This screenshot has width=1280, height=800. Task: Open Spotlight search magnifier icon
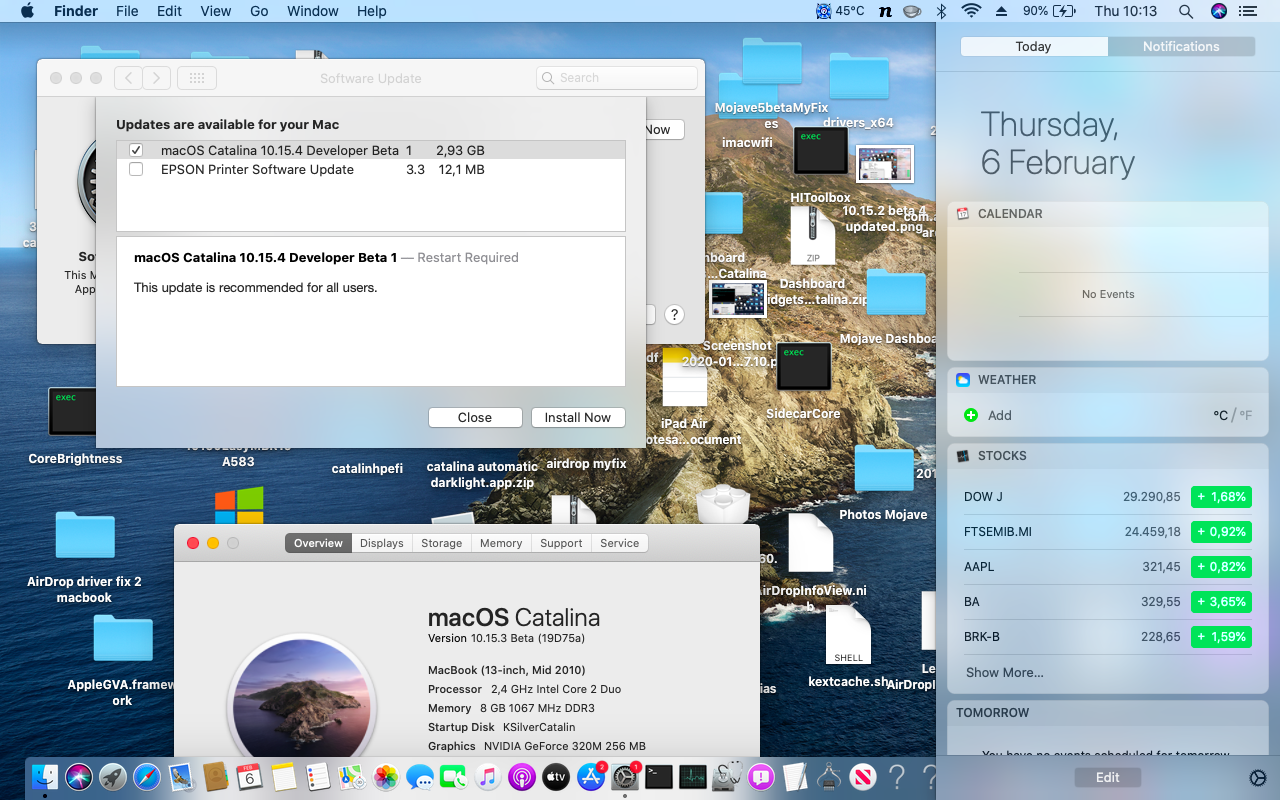[x=1186, y=11]
